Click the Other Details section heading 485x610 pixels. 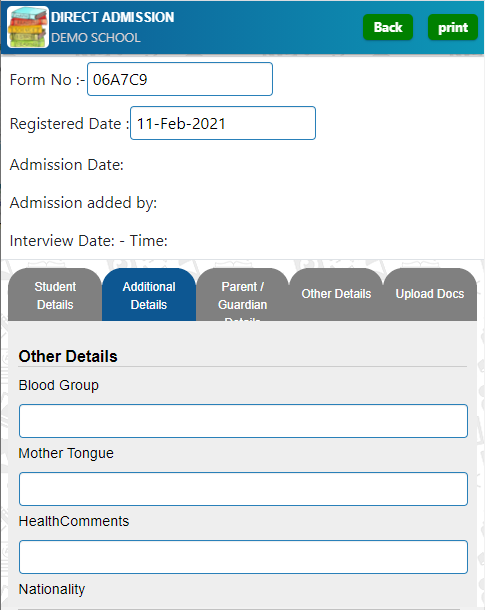point(68,356)
